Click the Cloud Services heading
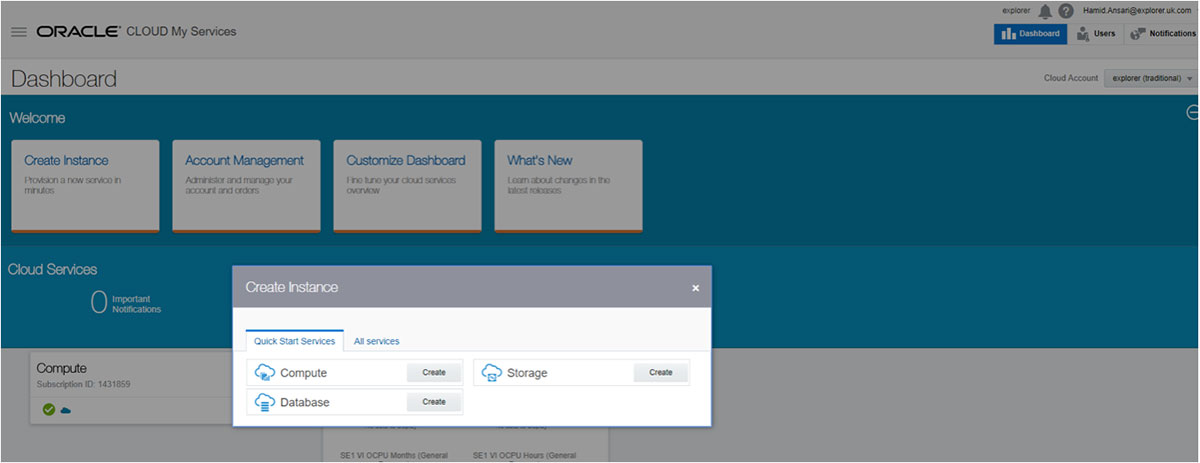Image resolution: width=1200 pixels, height=463 pixels. pos(52,269)
